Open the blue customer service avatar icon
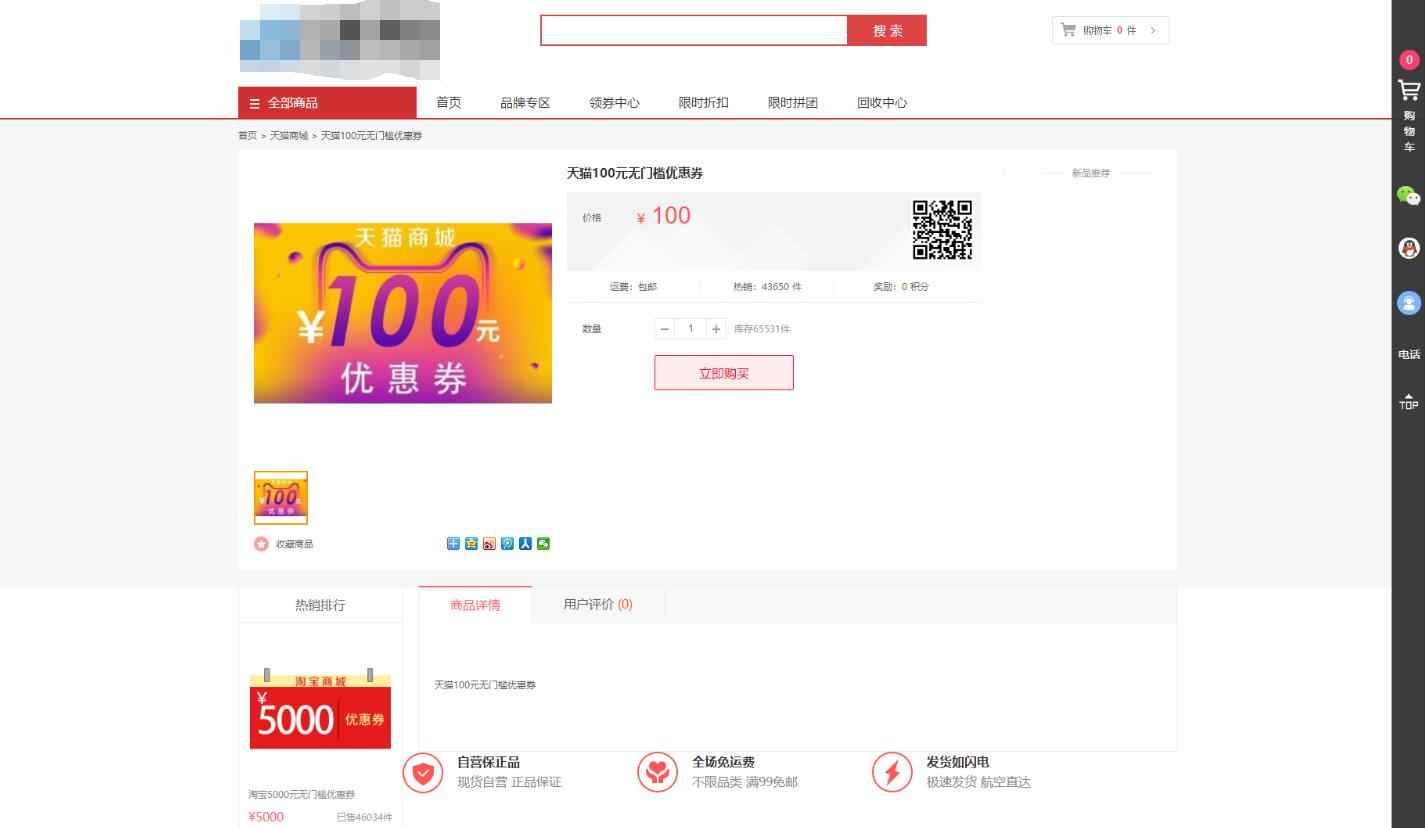Viewport: 1425px width, 828px height. pyautogui.click(x=1408, y=303)
